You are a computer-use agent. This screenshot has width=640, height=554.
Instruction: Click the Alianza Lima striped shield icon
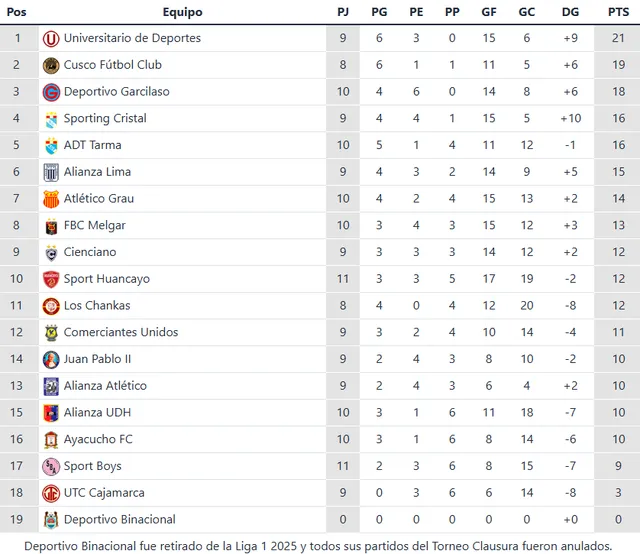click(x=51, y=172)
